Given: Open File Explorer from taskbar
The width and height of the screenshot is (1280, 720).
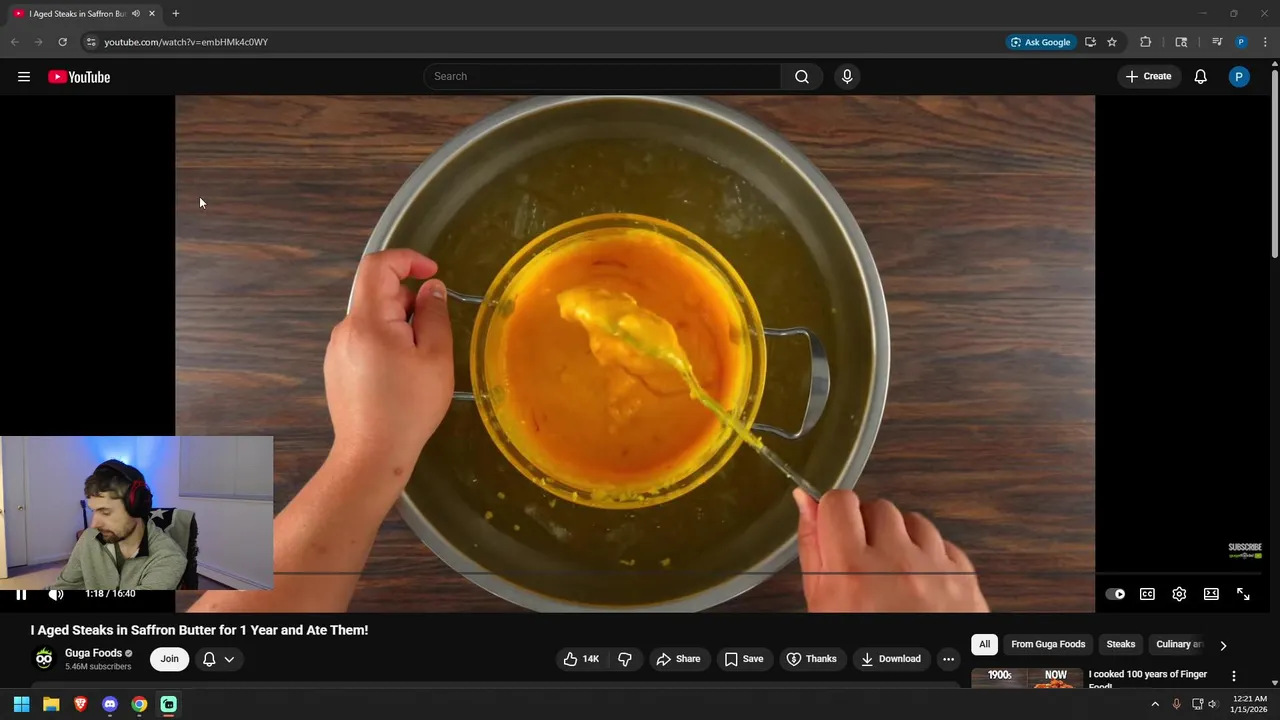Looking at the screenshot, I should tap(51, 704).
